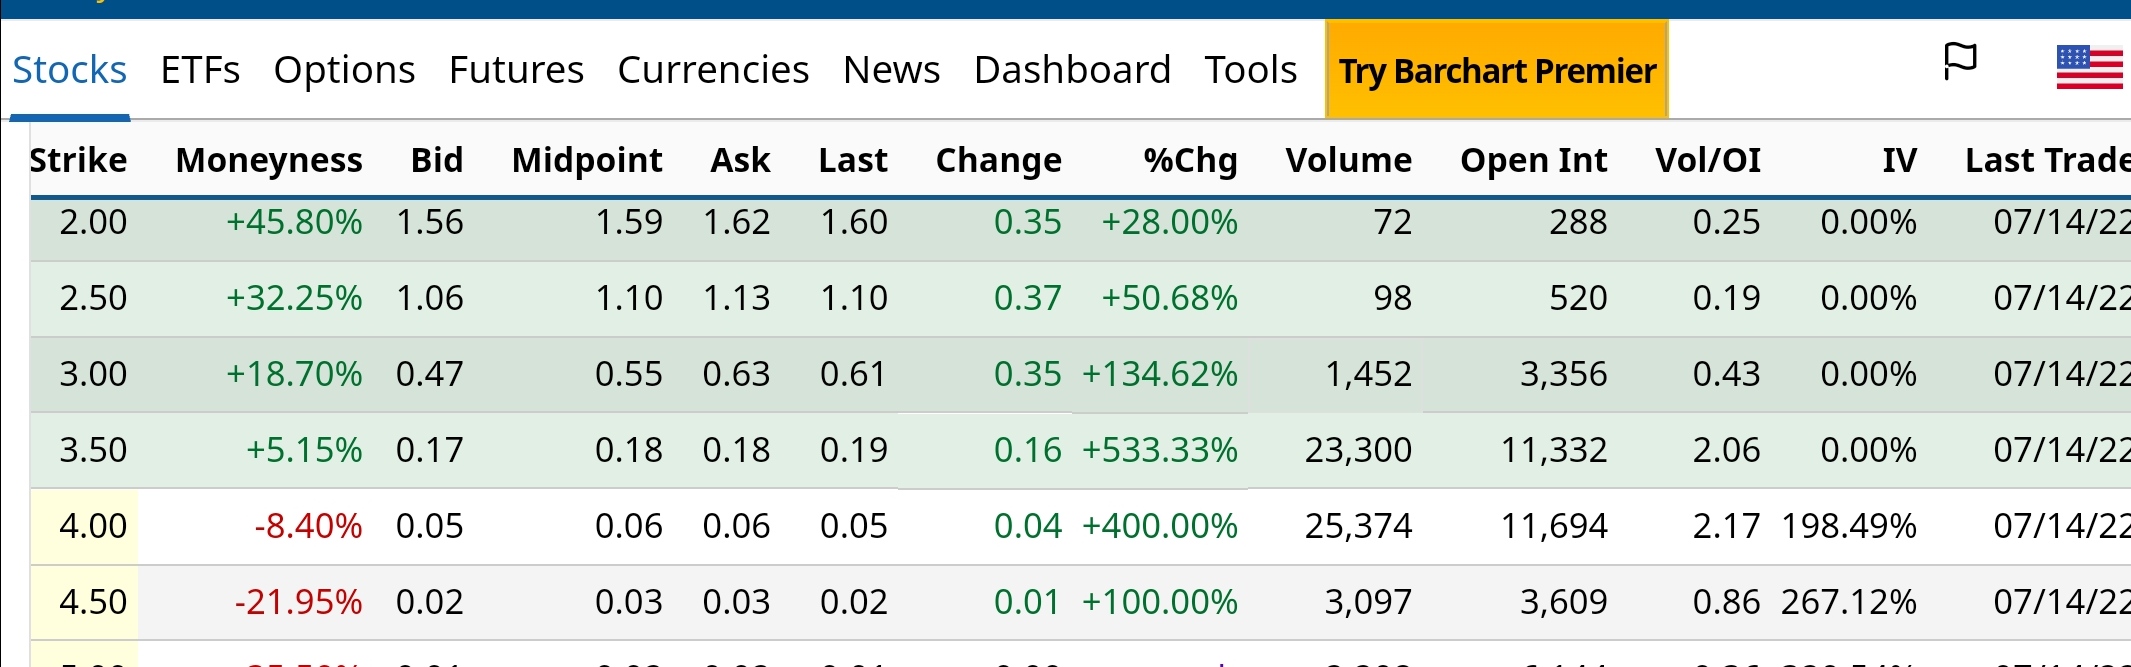Open the News menu
This screenshot has width=2131, height=667.
[x=891, y=70]
